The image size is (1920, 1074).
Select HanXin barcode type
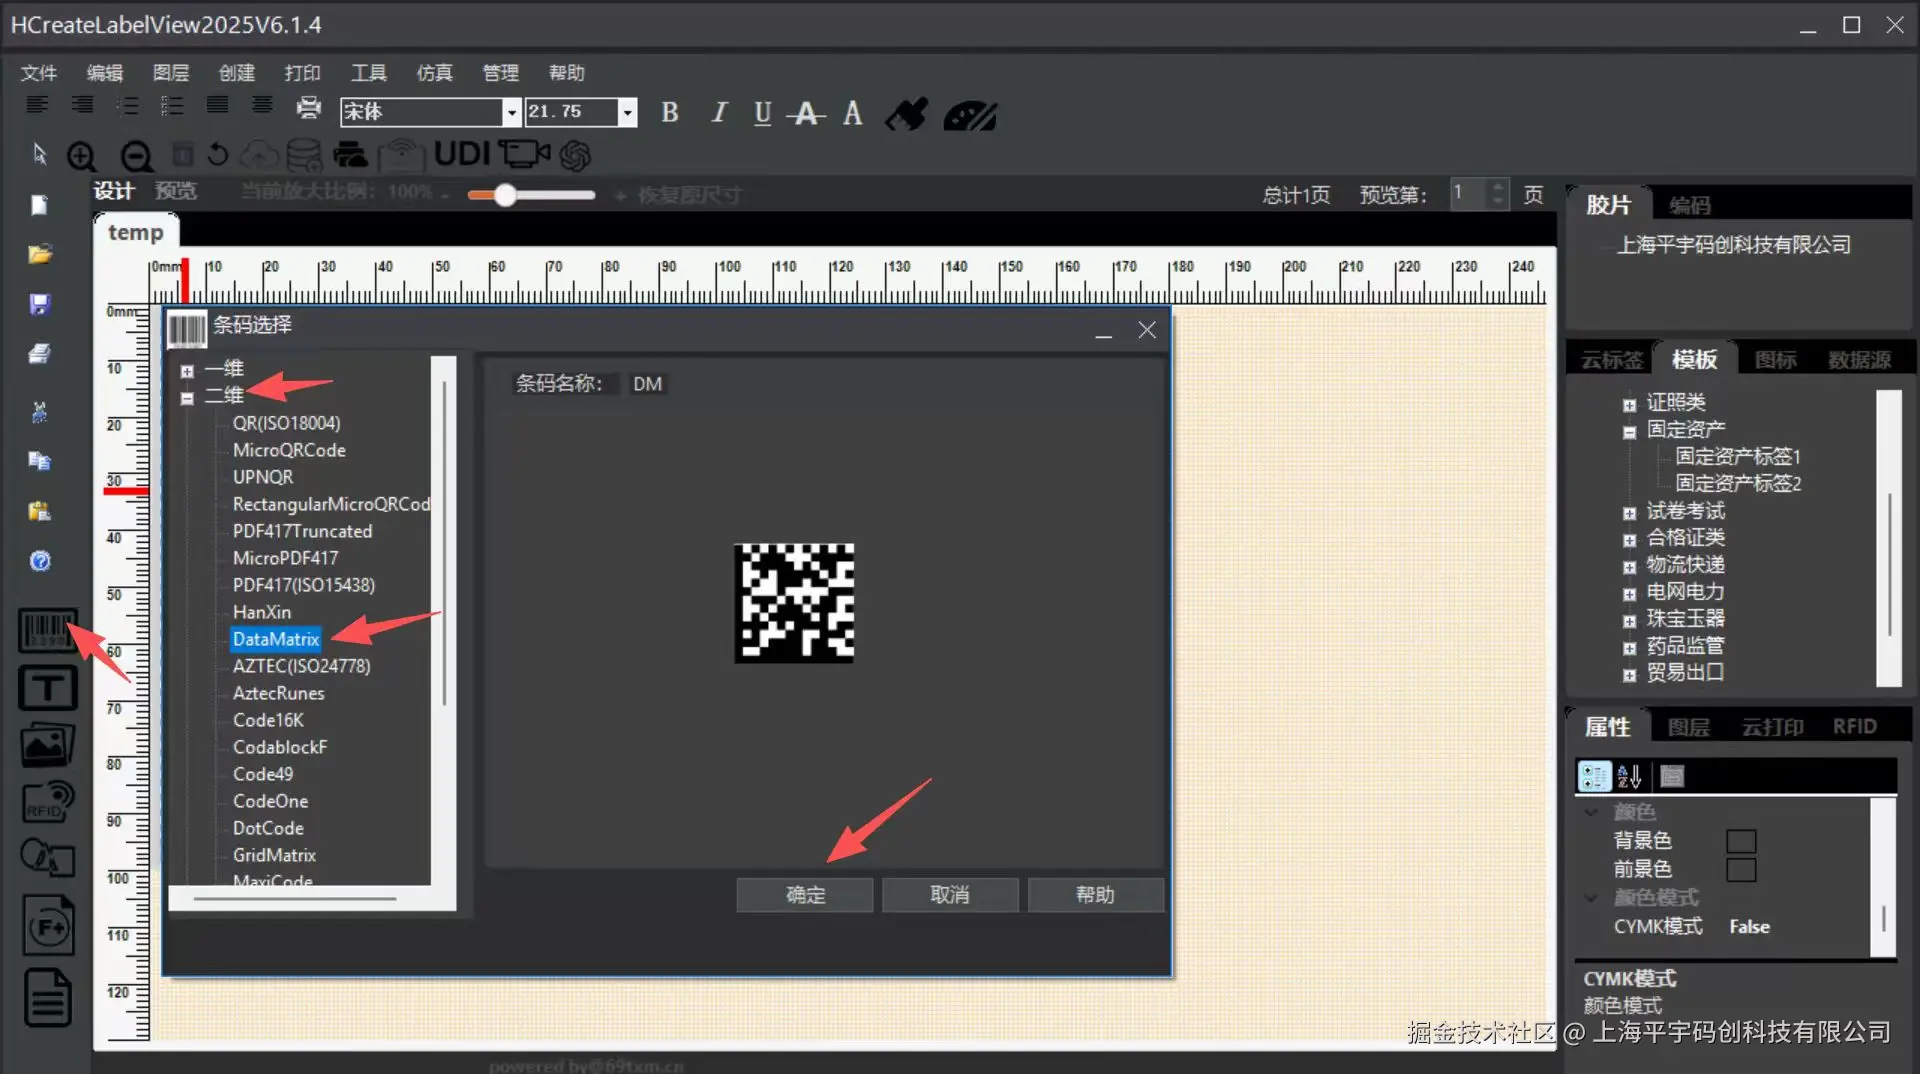click(262, 612)
